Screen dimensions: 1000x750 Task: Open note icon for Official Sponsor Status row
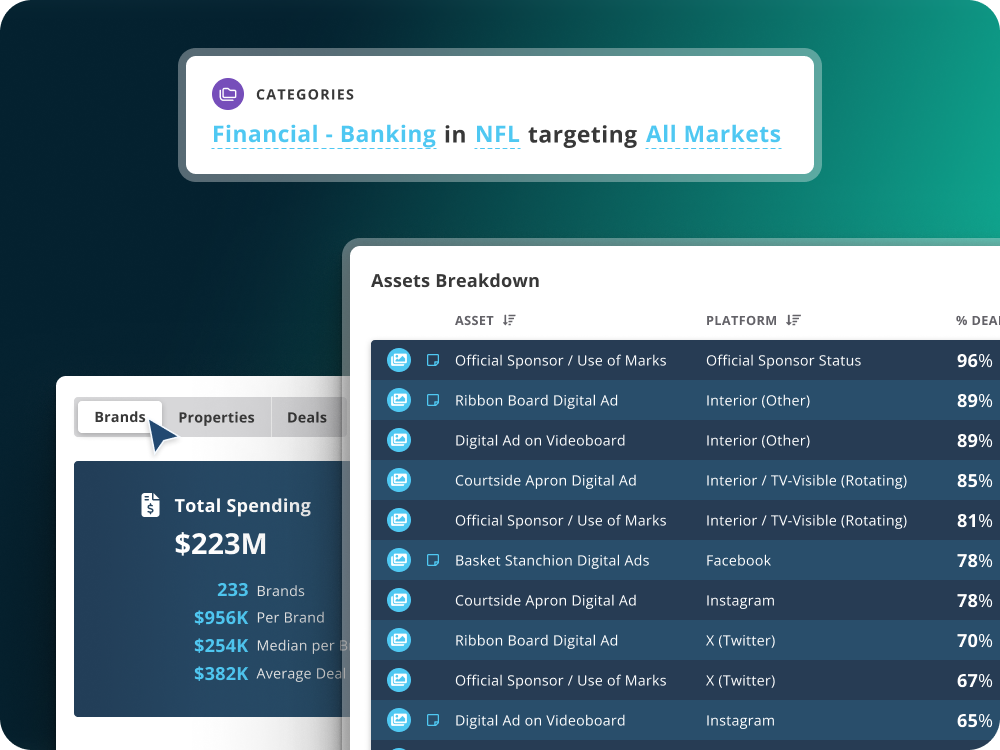click(x=432, y=360)
